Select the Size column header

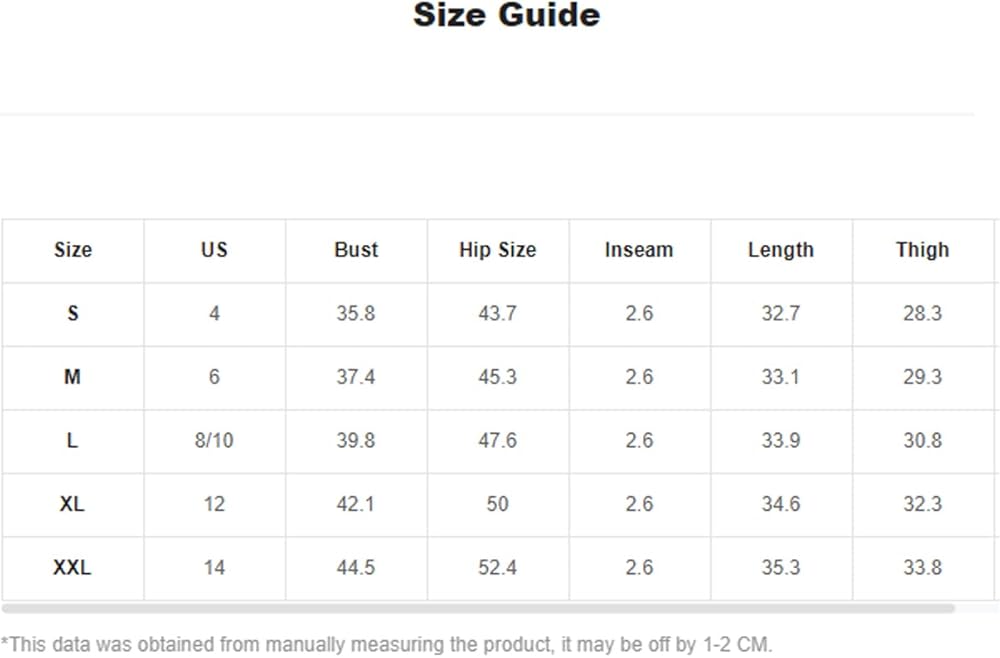click(x=72, y=250)
